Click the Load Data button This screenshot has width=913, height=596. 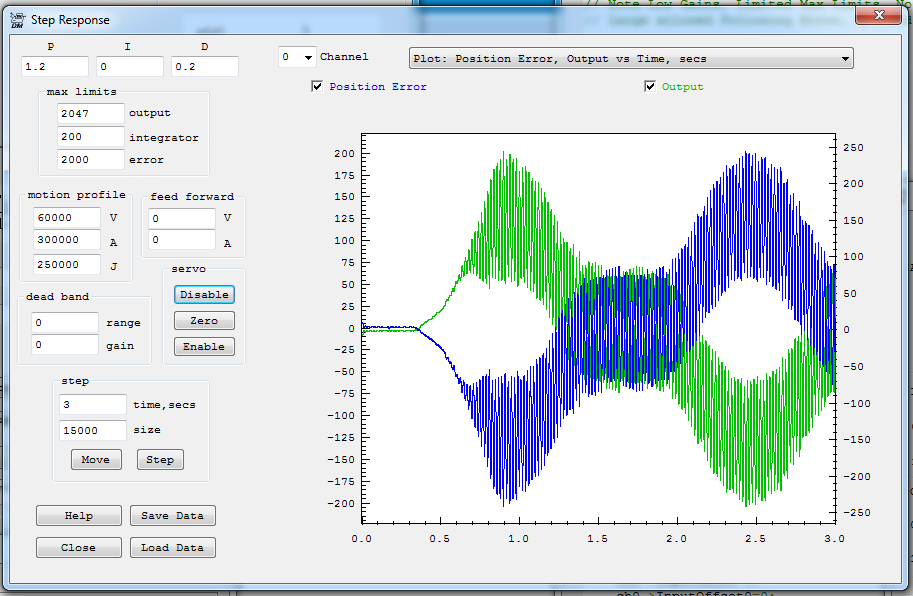coord(172,548)
